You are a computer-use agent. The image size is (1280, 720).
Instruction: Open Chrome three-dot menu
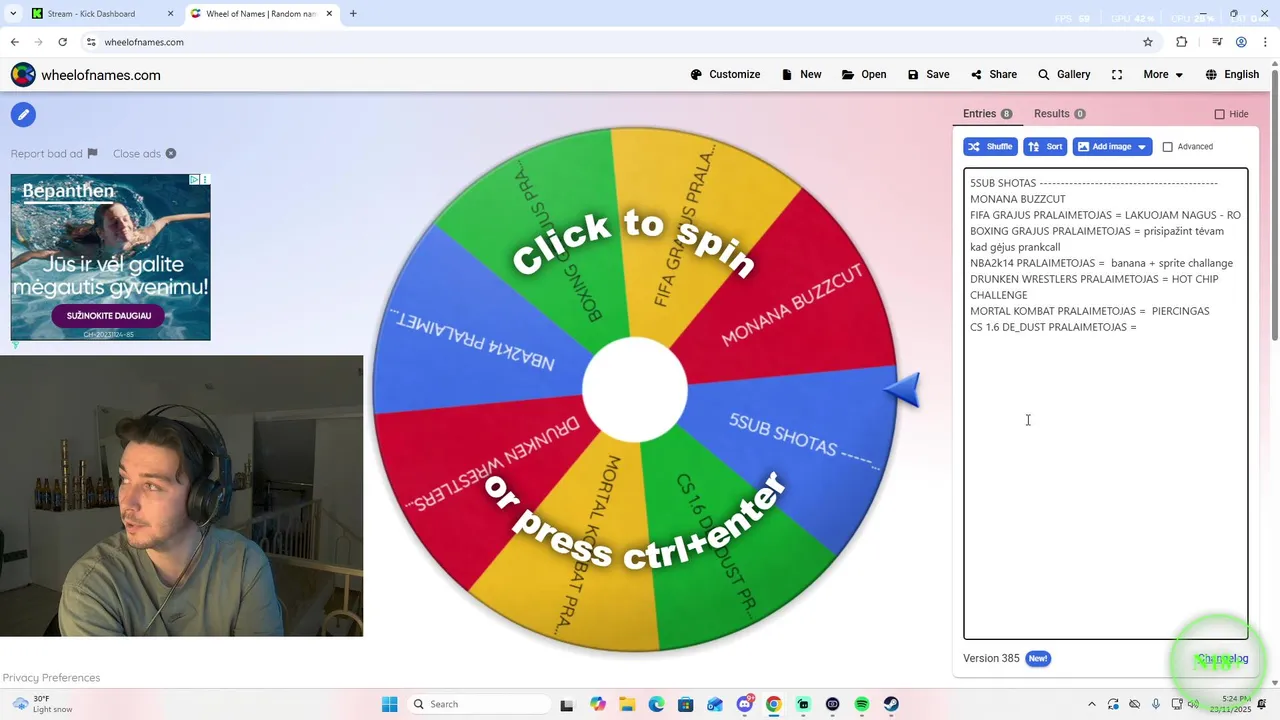(x=1264, y=42)
